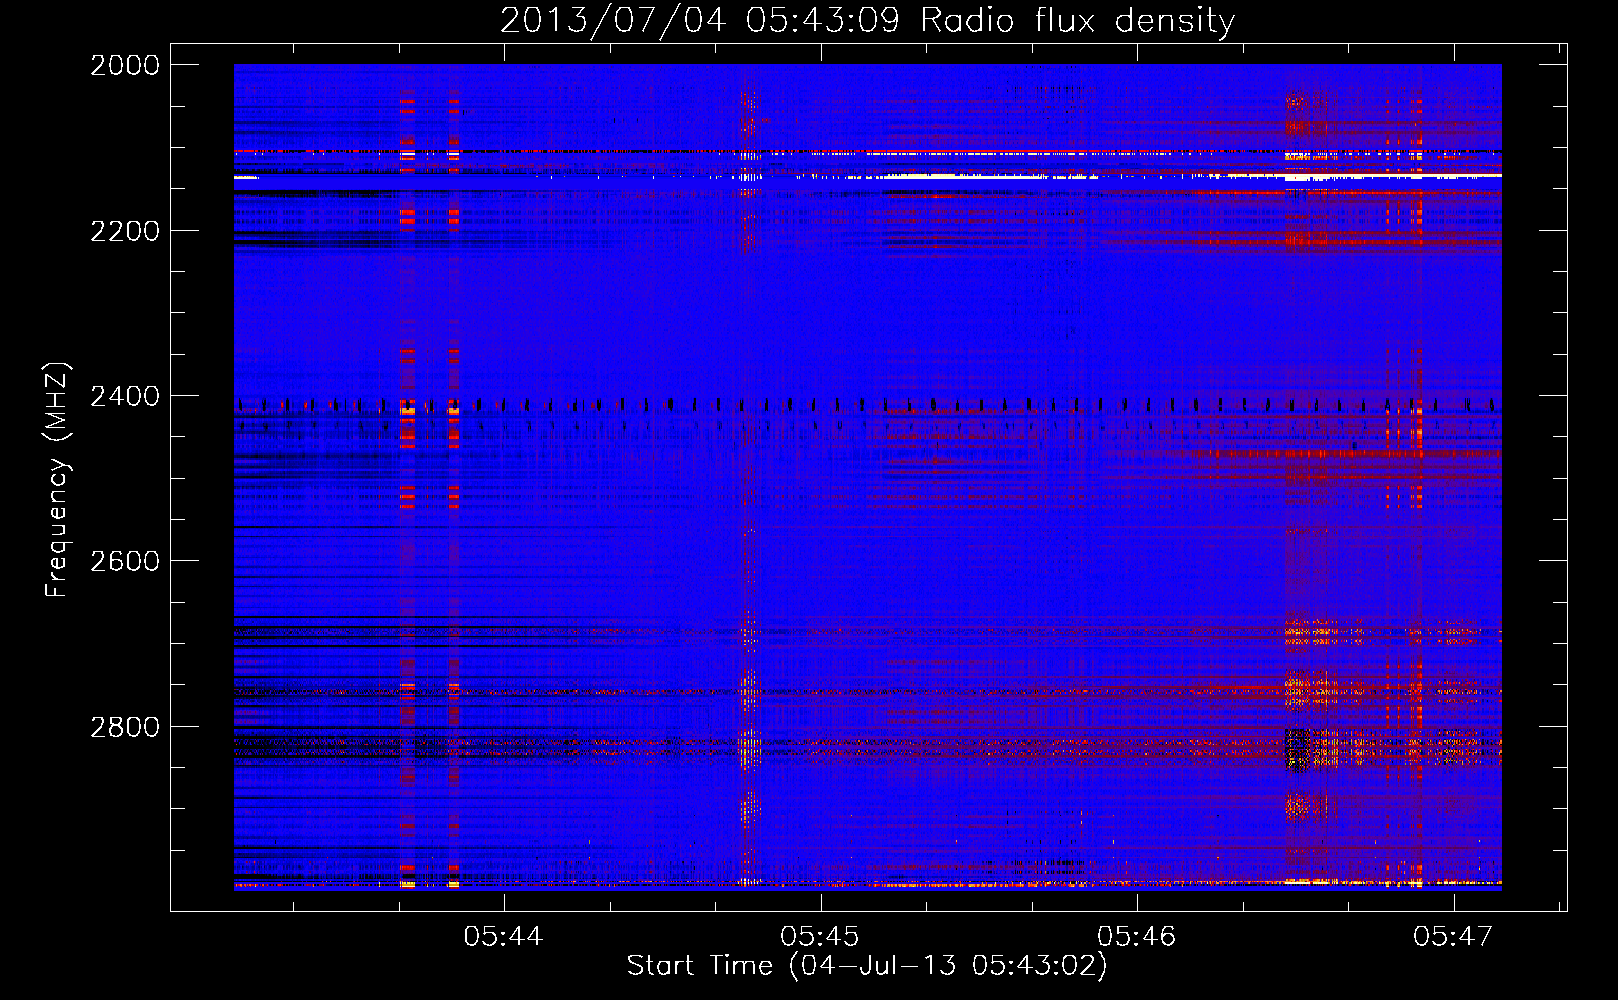Click the "Start Time (04-Jul-13 05:43:02)" axis title
The height and width of the screenshot is (1000, 1618).
point(867,966)
